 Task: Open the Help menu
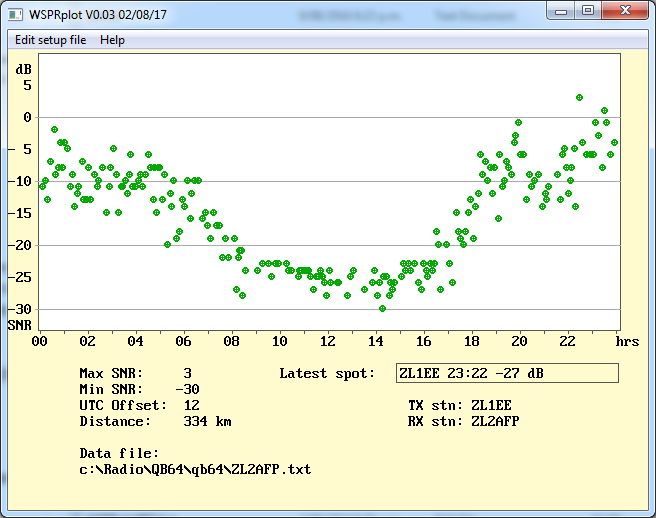coord(112,40)
